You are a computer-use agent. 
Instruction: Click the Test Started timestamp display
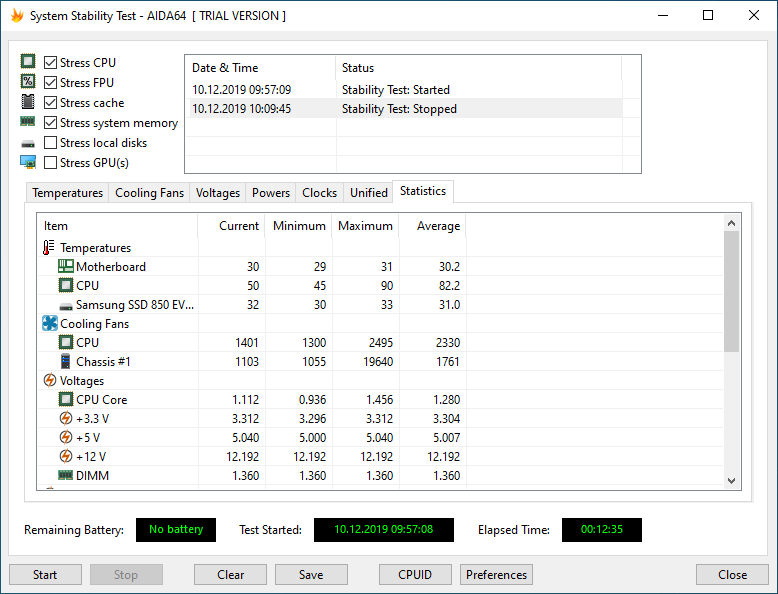click(x=384, y=529)
